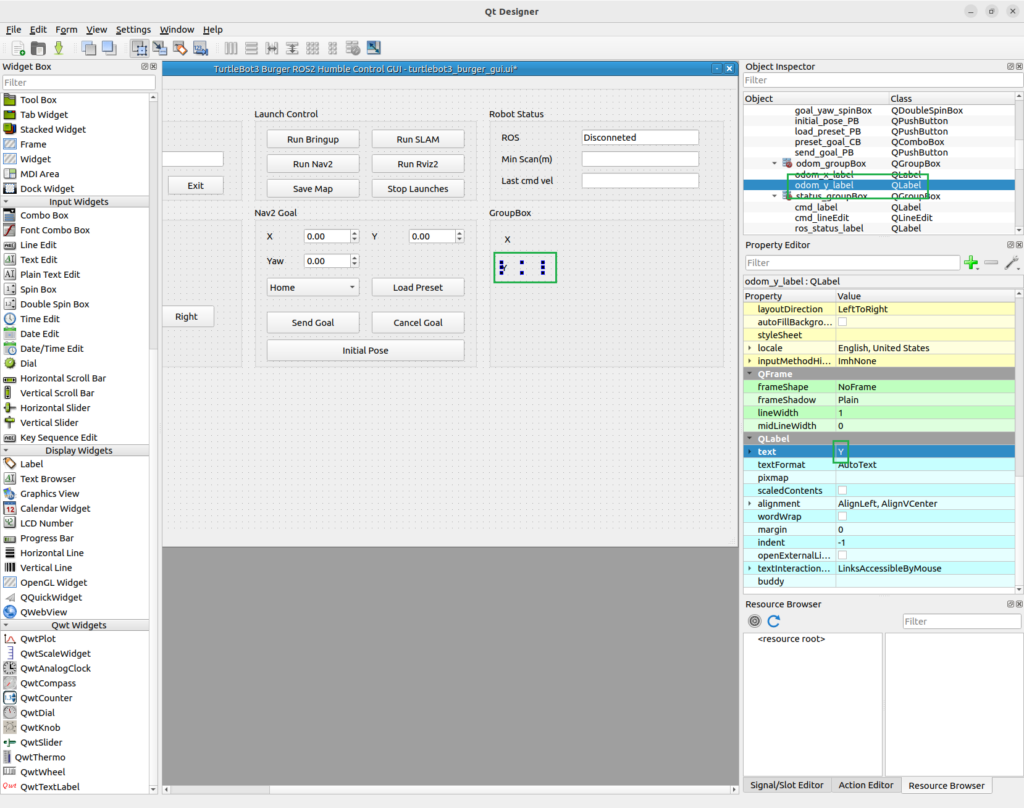
Task: Select QwtCompass widget in Widget Box
Action: point(48,683)
